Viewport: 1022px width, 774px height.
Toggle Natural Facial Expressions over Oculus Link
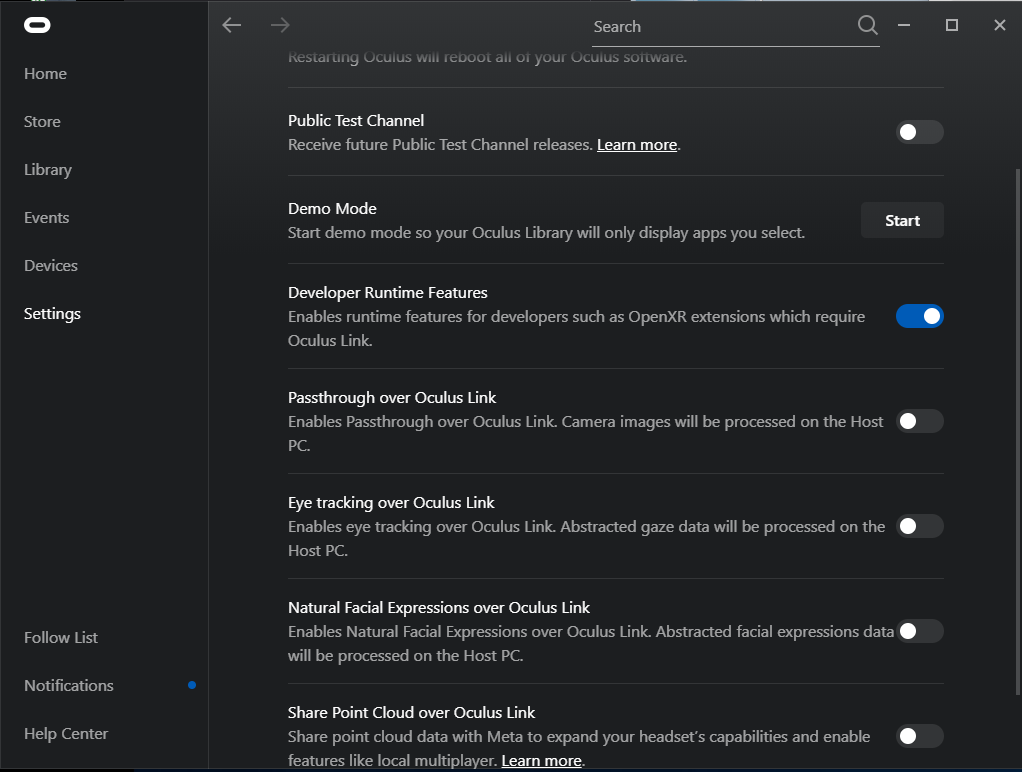(x=920, y=631)
